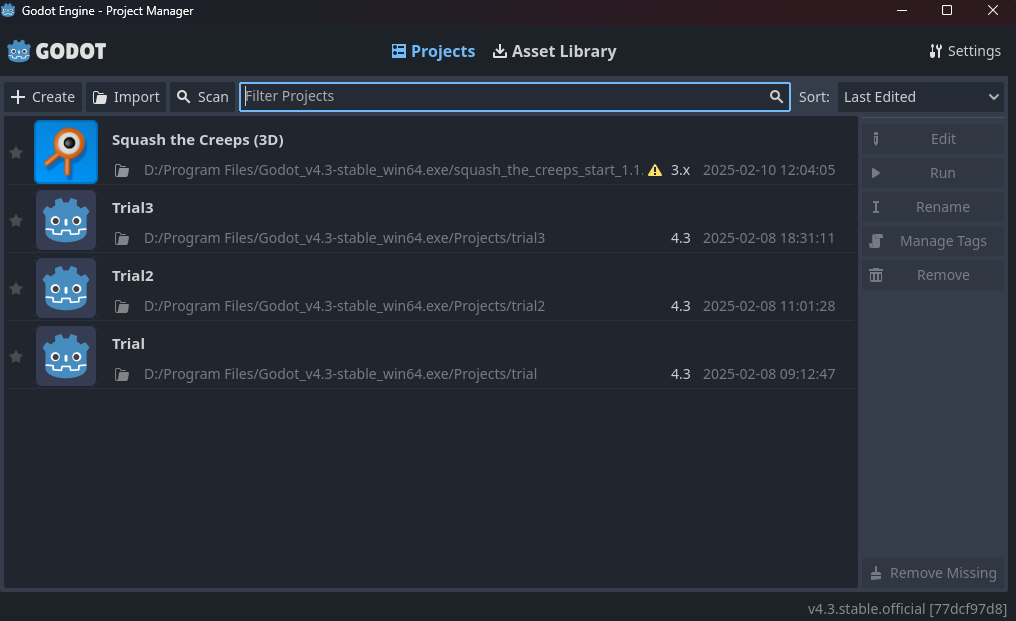The width and height of the screenshot is (1016, 621).
Task: Click the 2025-02-08 18:31:11 timestamp
Action: pyautogui.click(x=769, y=239)
